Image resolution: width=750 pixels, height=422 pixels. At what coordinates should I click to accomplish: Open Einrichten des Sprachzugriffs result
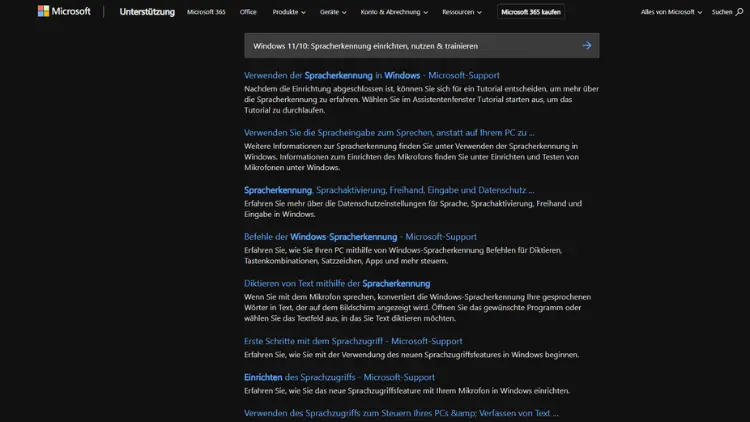tap(339, 377)
